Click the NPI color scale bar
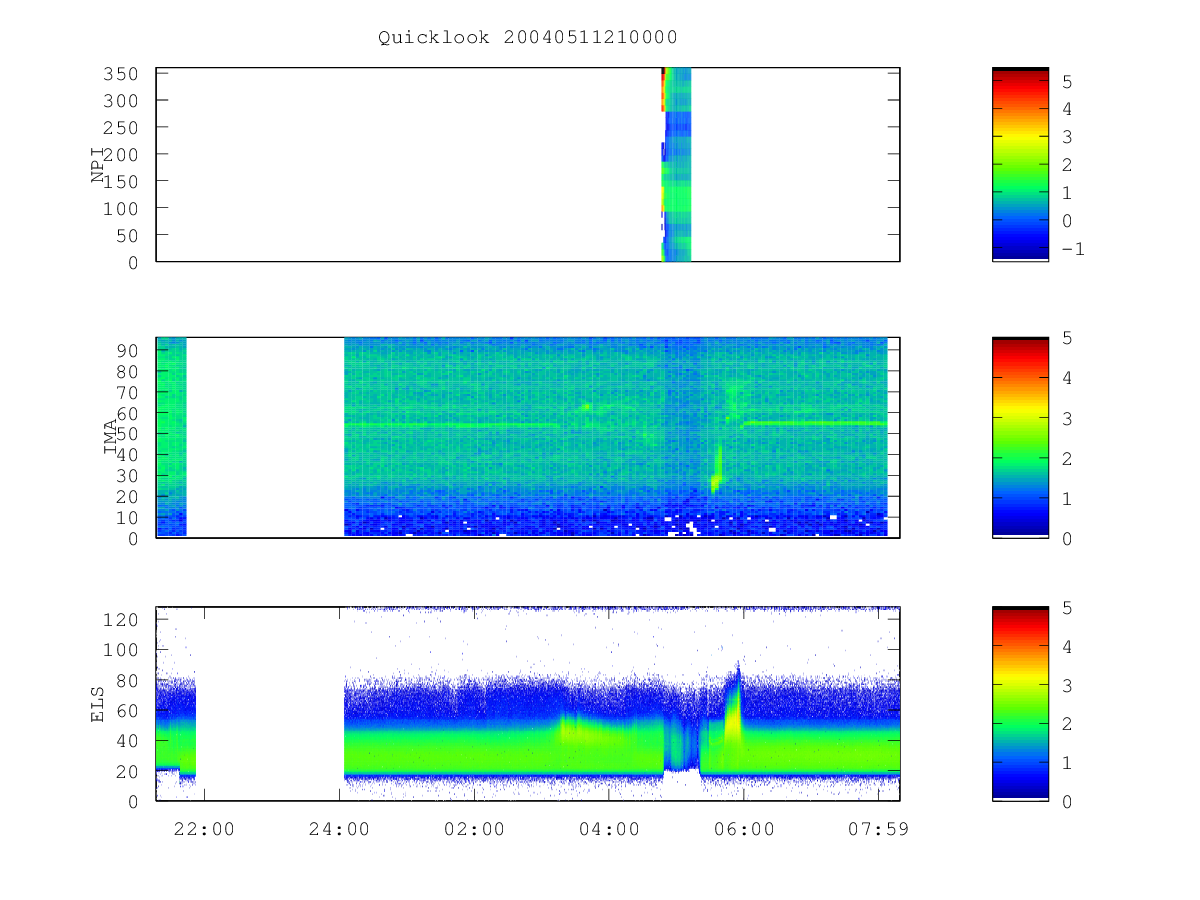Screen dimensions: 1200x900 tap(1020, 164)
